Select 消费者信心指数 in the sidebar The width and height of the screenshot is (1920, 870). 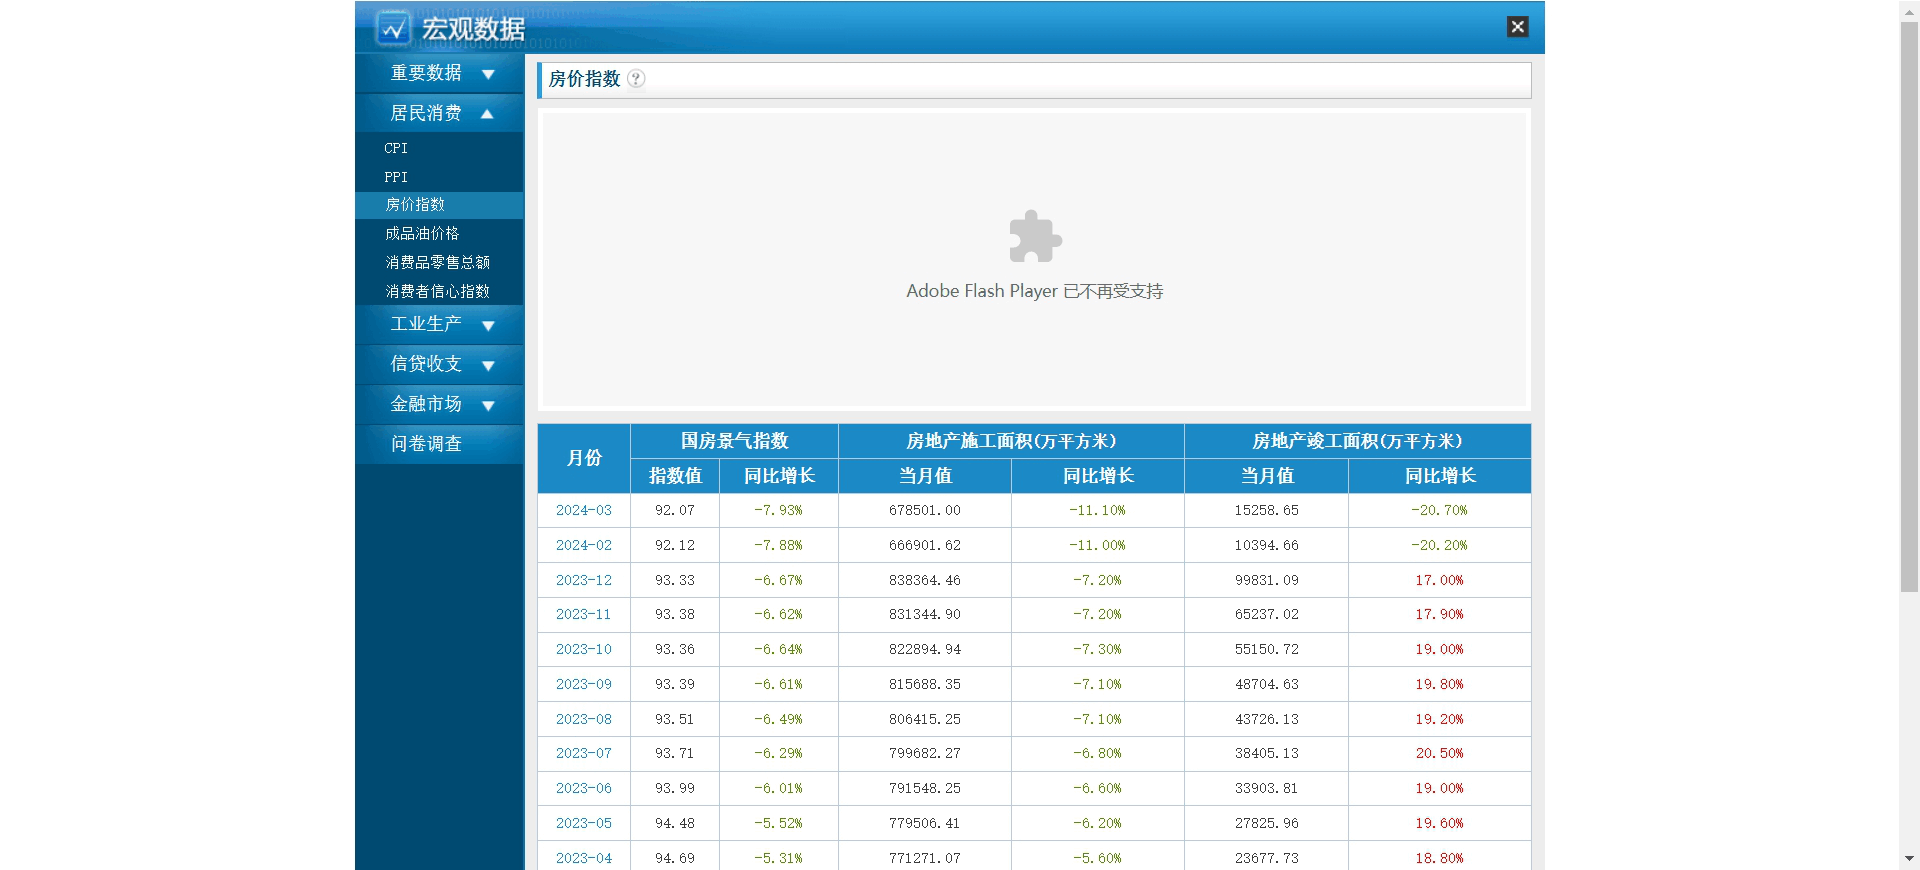pos(438,292)
